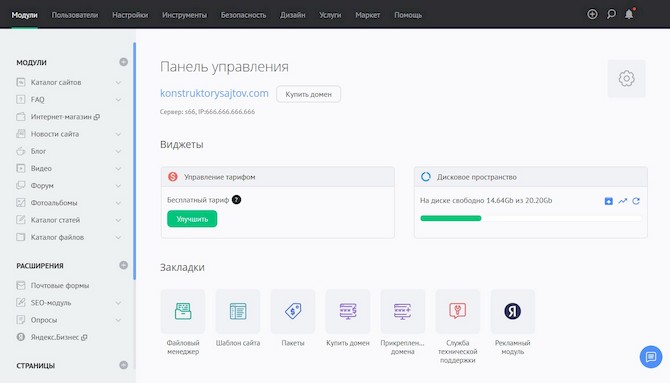Open the Настройки menu
This screenshot has height=383, width=670.
pos(130,15)
